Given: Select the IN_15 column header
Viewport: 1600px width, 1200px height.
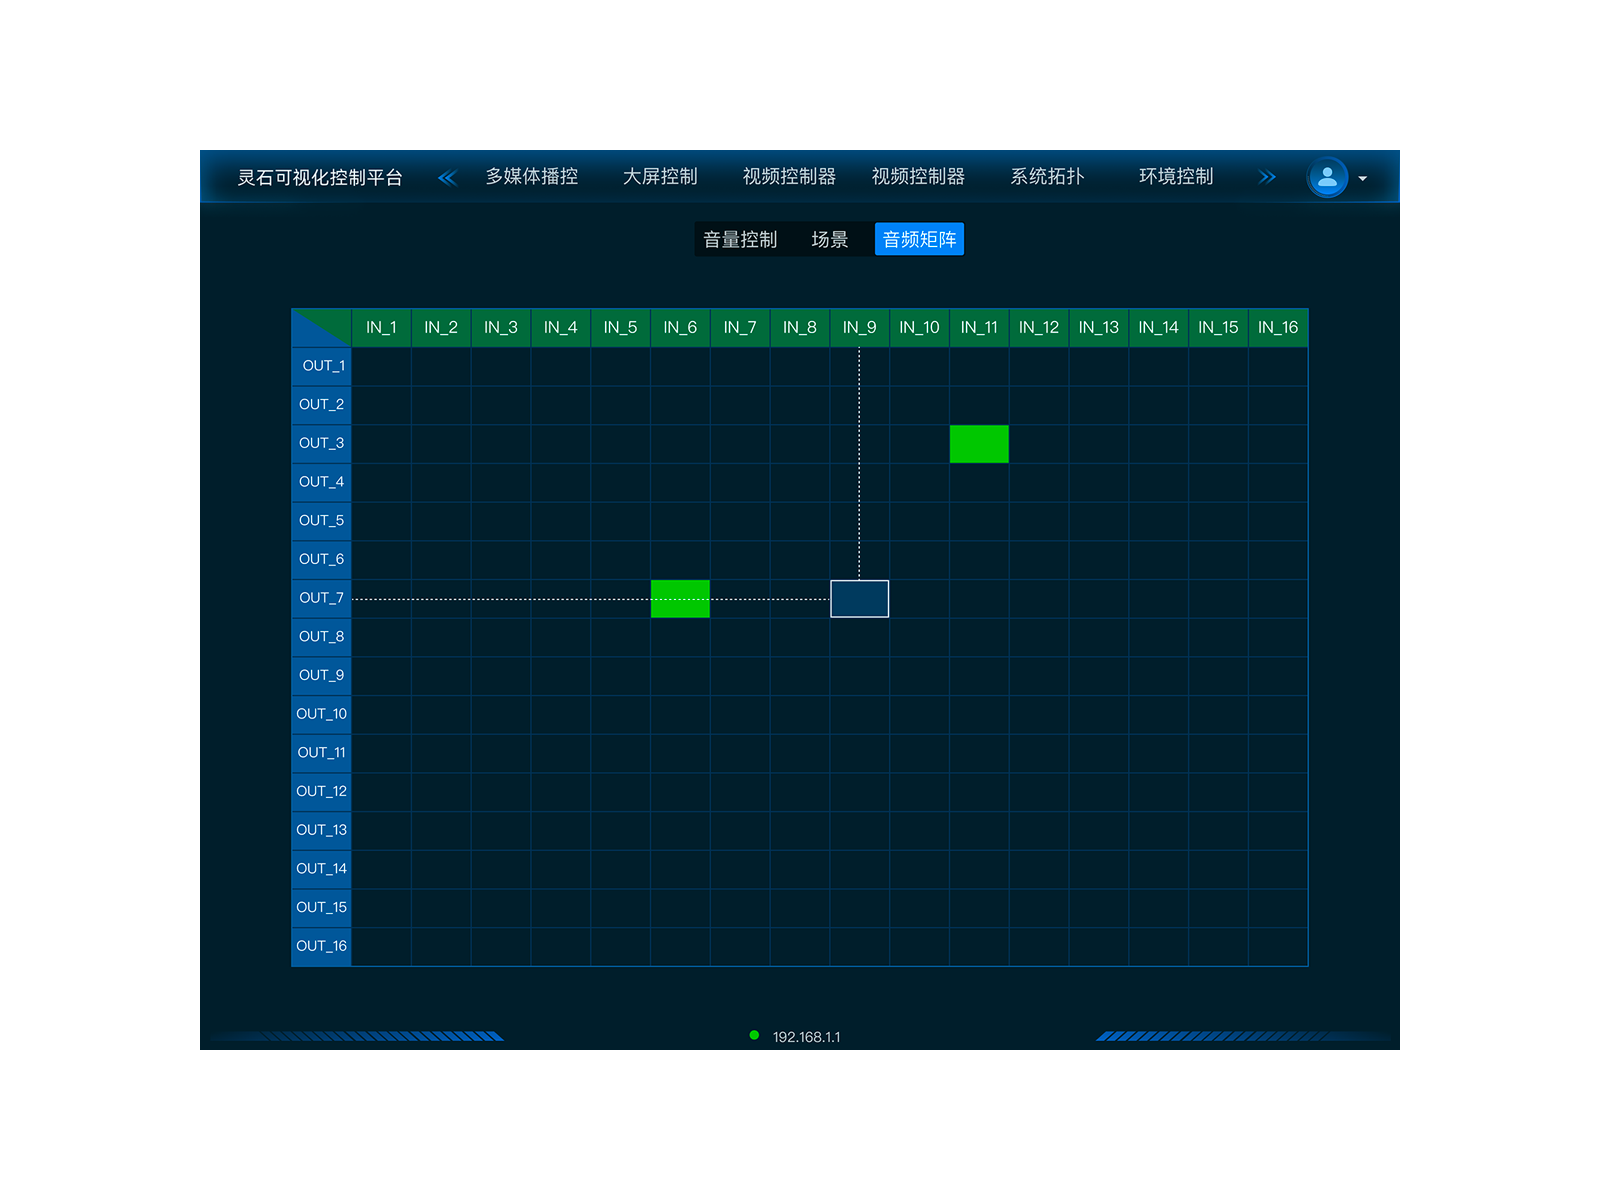Looking at the screenshot, I should tap(1218, 328).
